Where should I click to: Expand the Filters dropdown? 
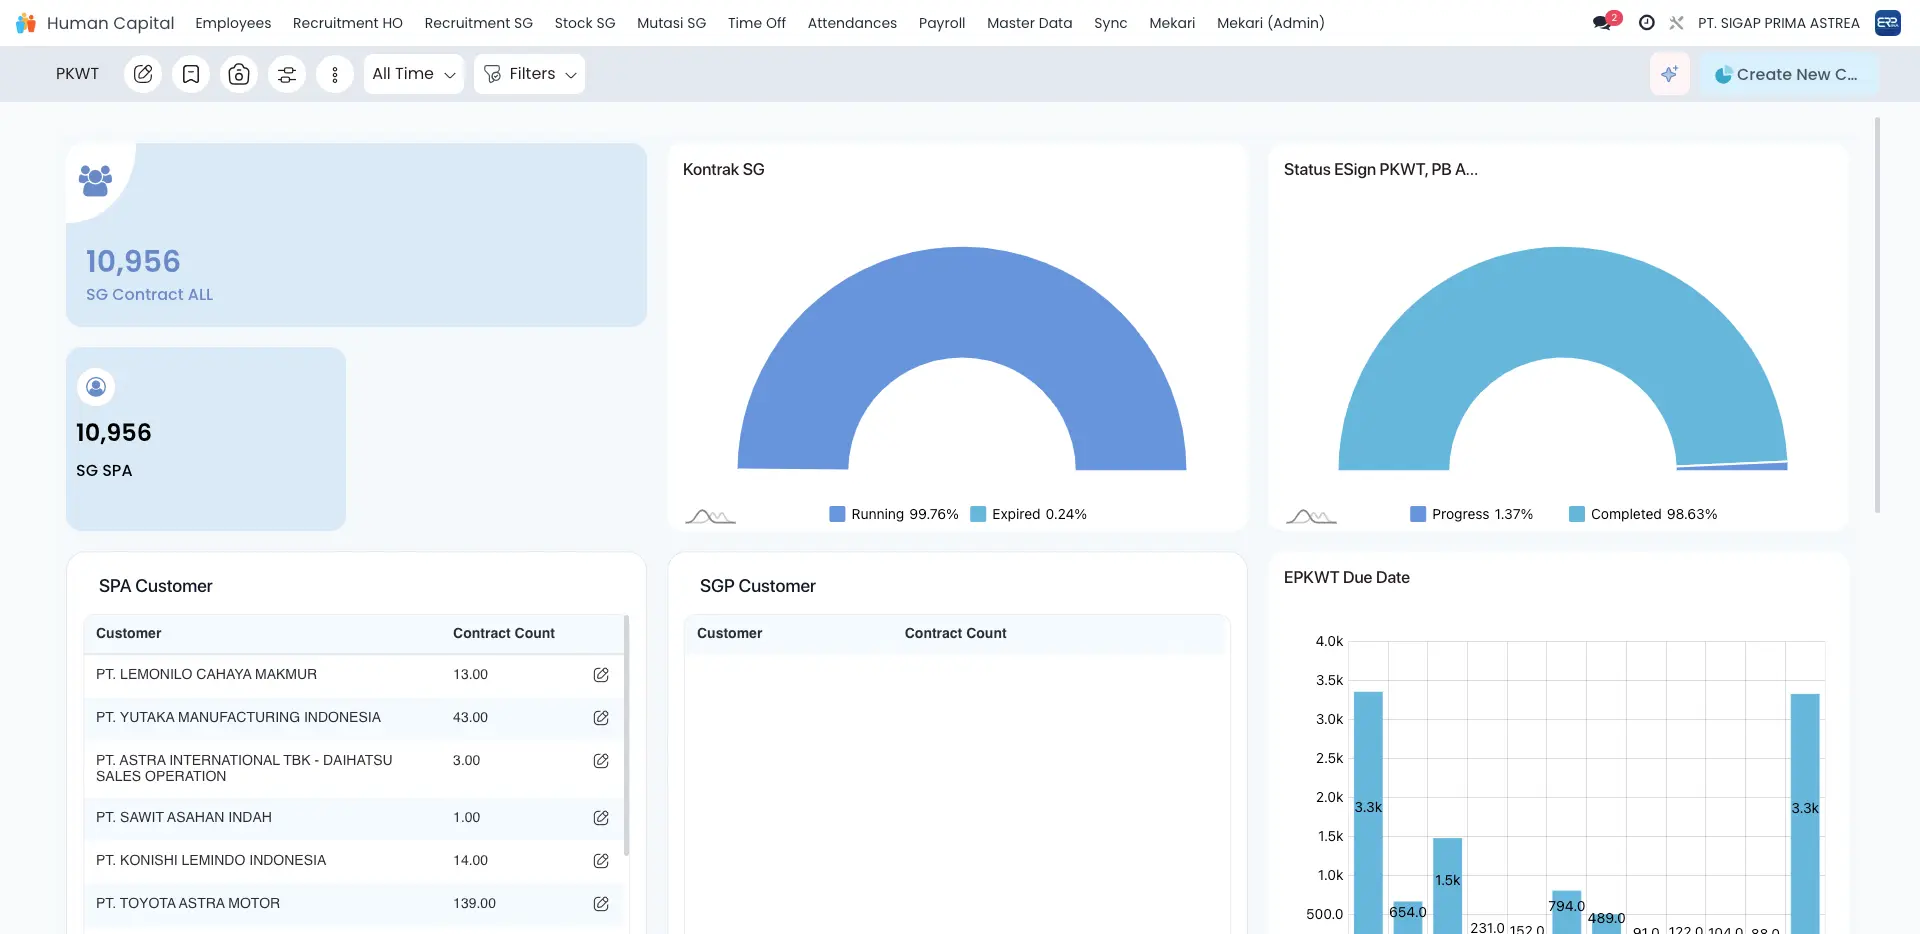[529, 74]
